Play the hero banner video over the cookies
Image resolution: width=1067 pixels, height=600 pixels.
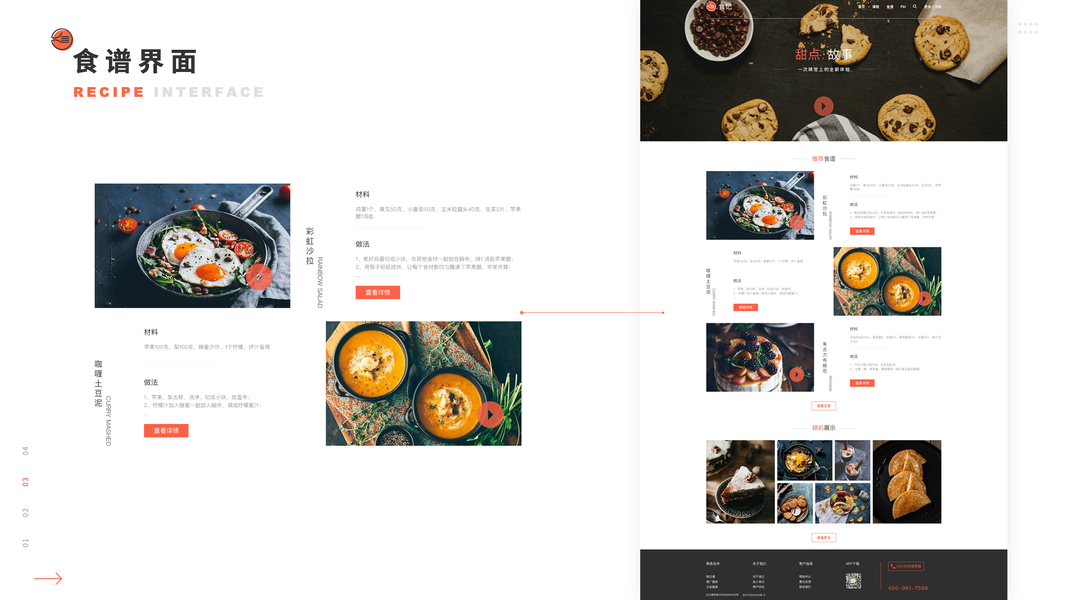[x=823, y=106]
